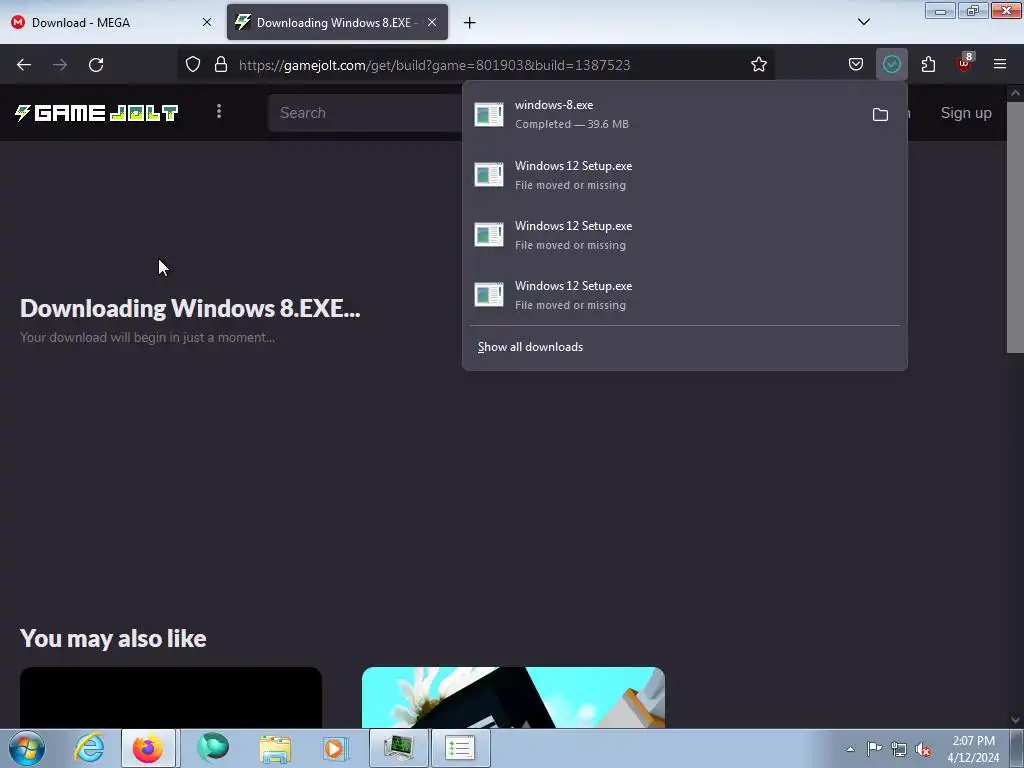Screen dimensions: 1024x768
Task: Click Show all downloads
Action: point(530,347)
